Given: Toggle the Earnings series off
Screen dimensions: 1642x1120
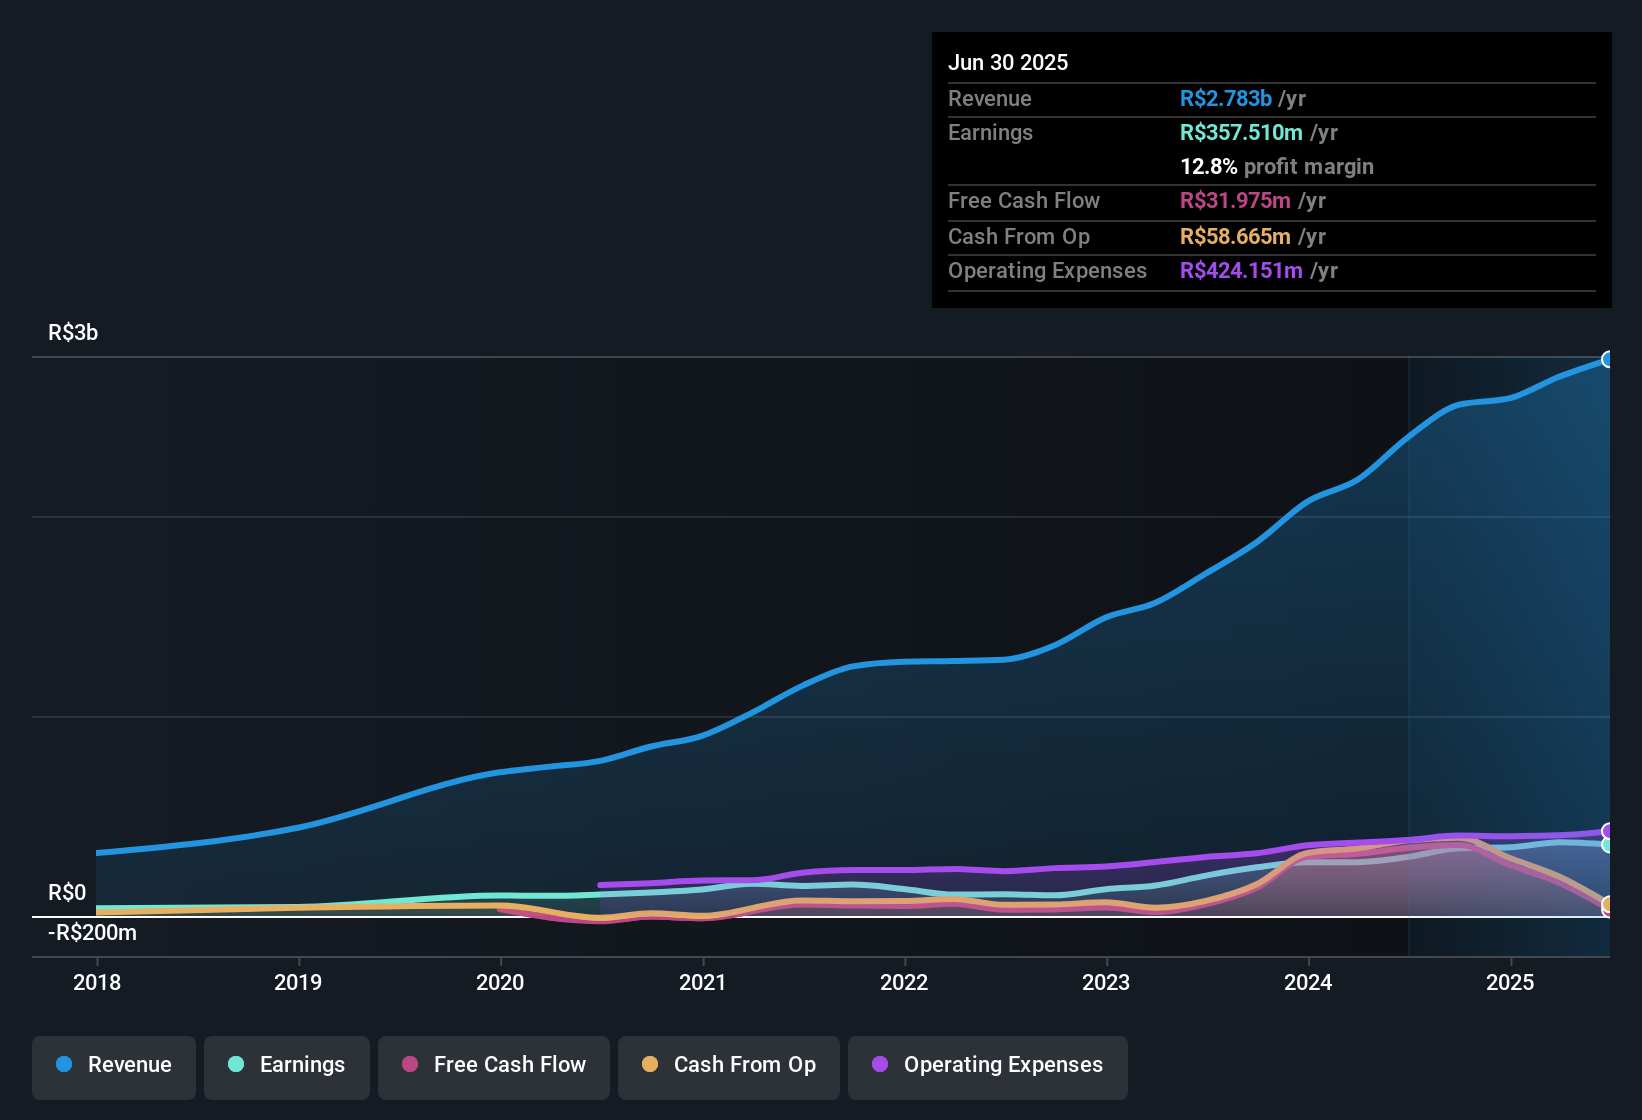Looking at the screenshot, I should [287, 1066].
